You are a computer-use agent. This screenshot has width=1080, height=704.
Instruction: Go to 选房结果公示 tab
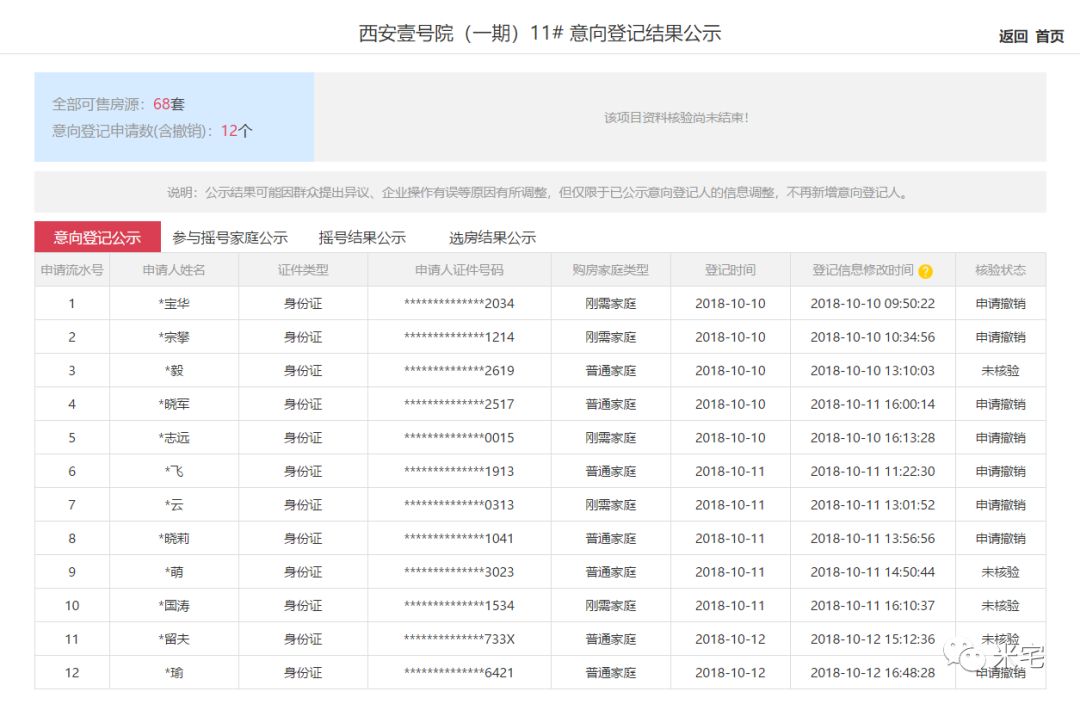(x=492, y=237)
